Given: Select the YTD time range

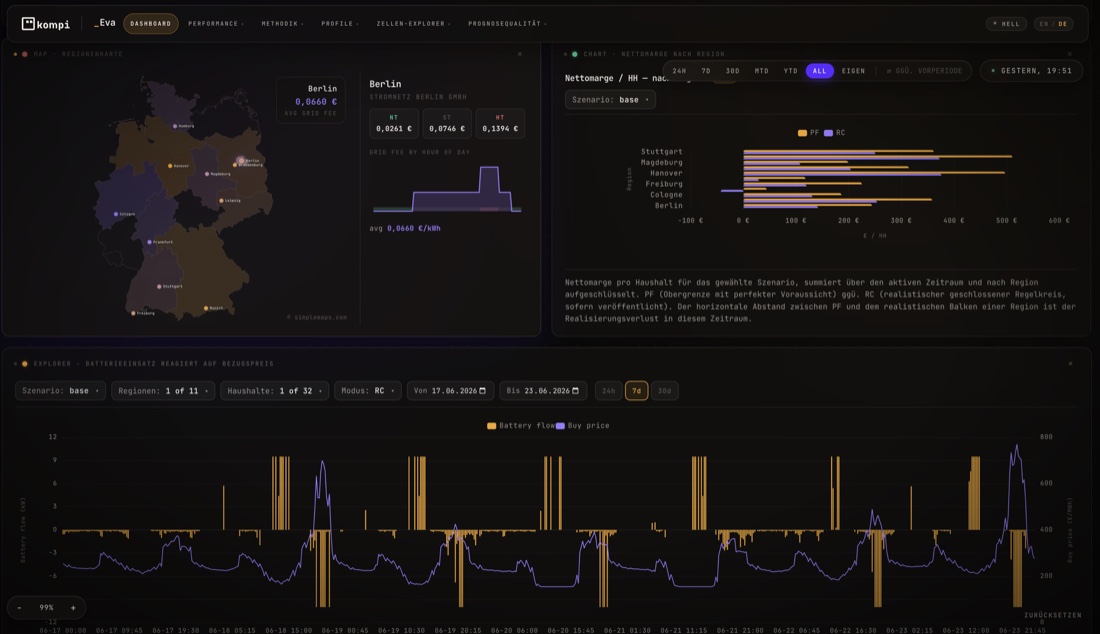Looking at the screenshot, I should tap(791, 71).
